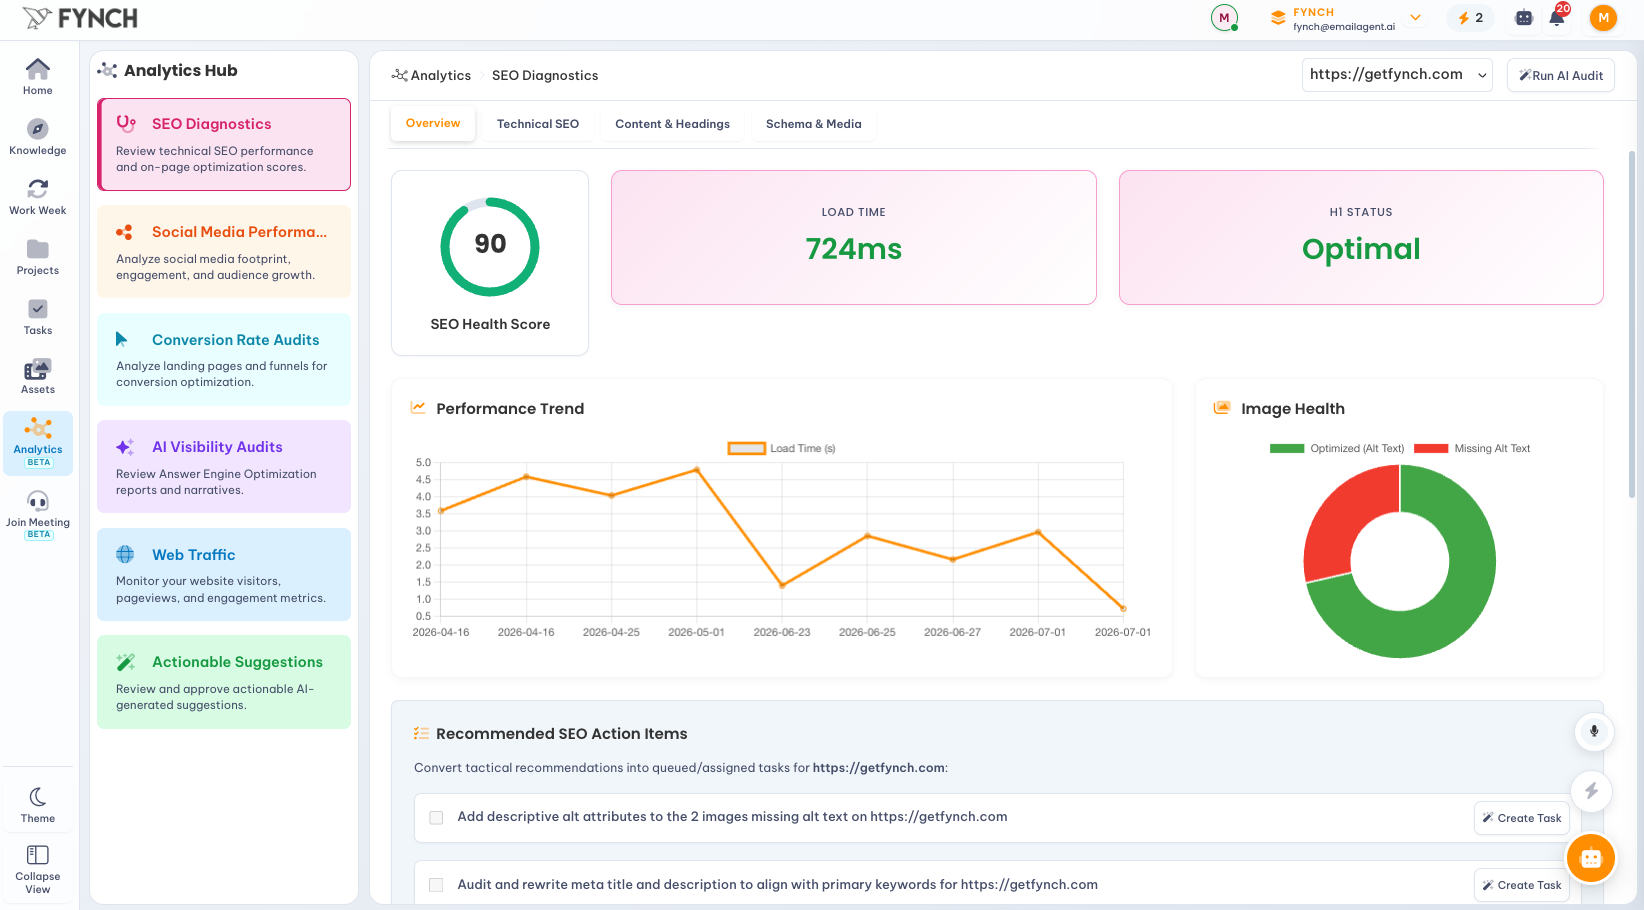Open the orange chatbot floating button

click(x=1591, y=858)
